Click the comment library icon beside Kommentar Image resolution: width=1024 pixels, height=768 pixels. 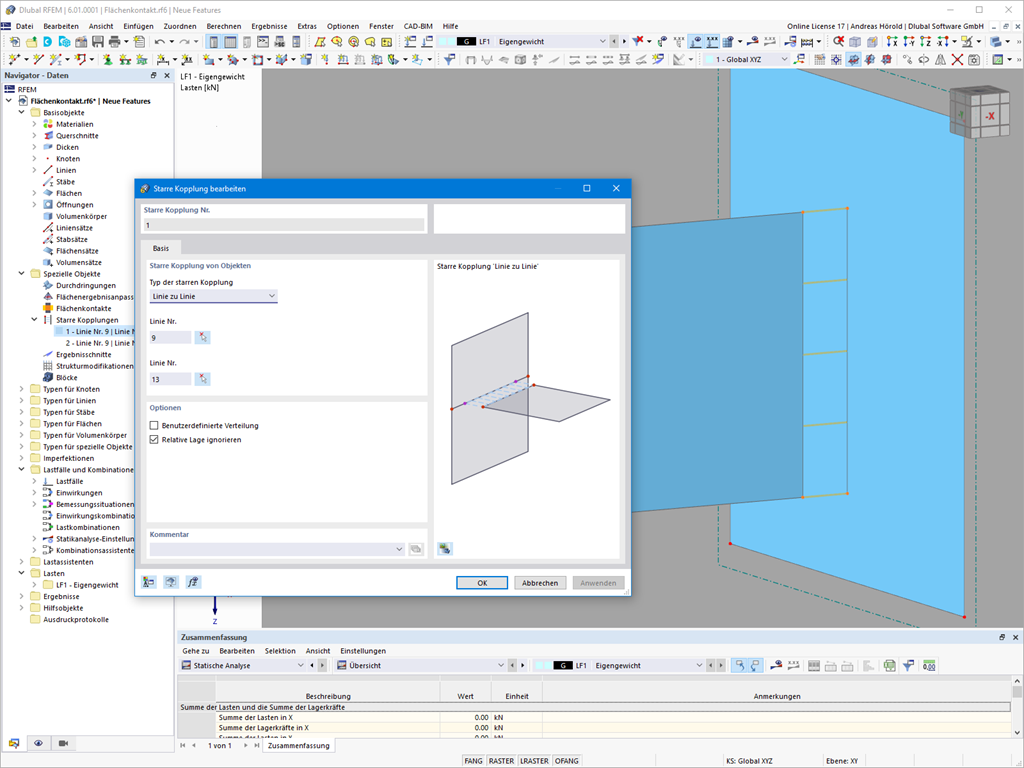coord(416,549)
